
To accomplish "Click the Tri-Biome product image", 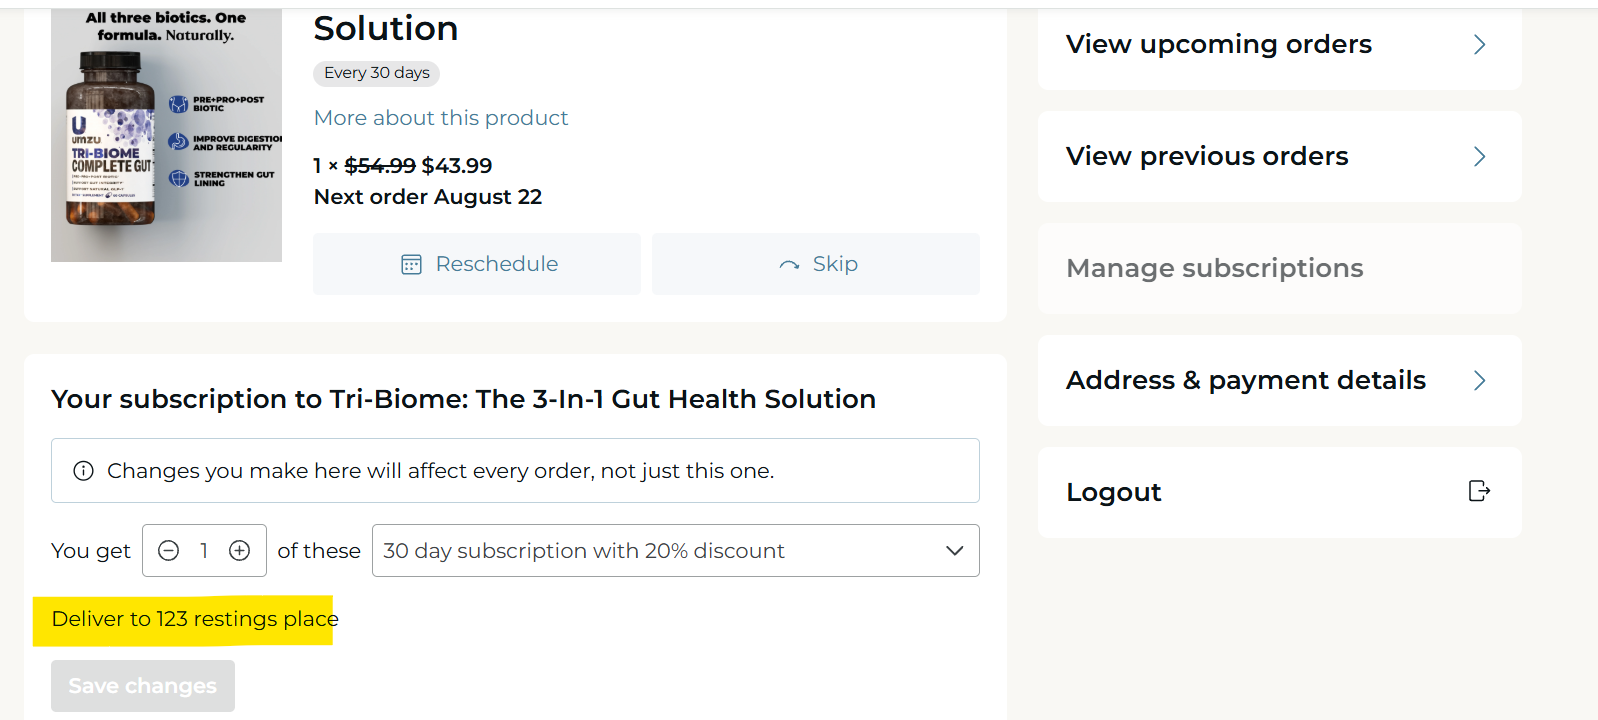I will (166, 135).
